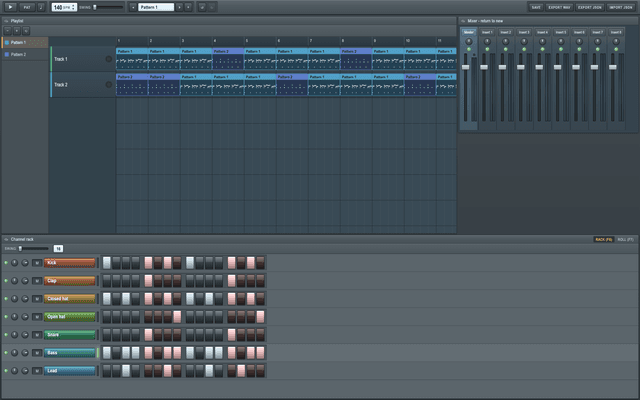This screenshot has height=400, width=640.
Task: Select Pattern 2 clip at bar 1 on Track 2
Action: [x=132, y=84]
